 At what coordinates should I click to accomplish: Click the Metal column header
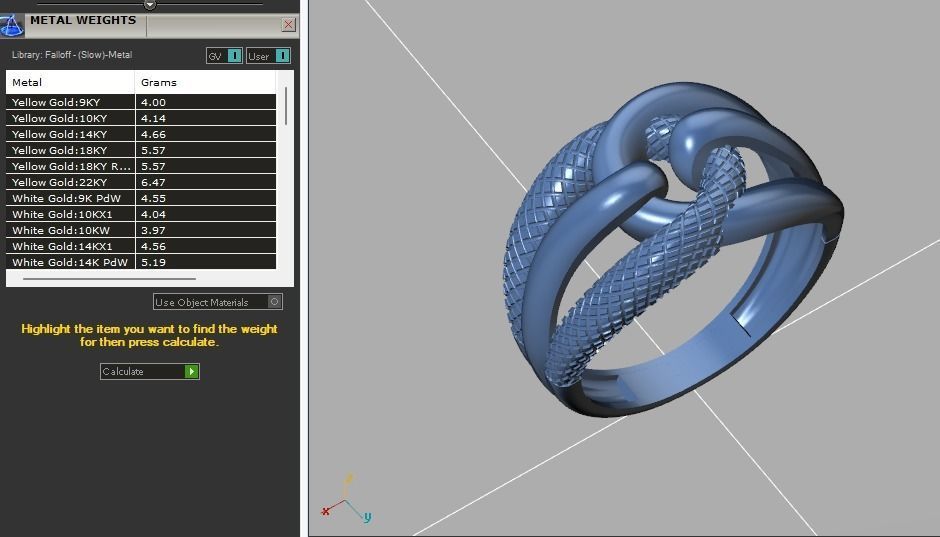coord(70,82)
